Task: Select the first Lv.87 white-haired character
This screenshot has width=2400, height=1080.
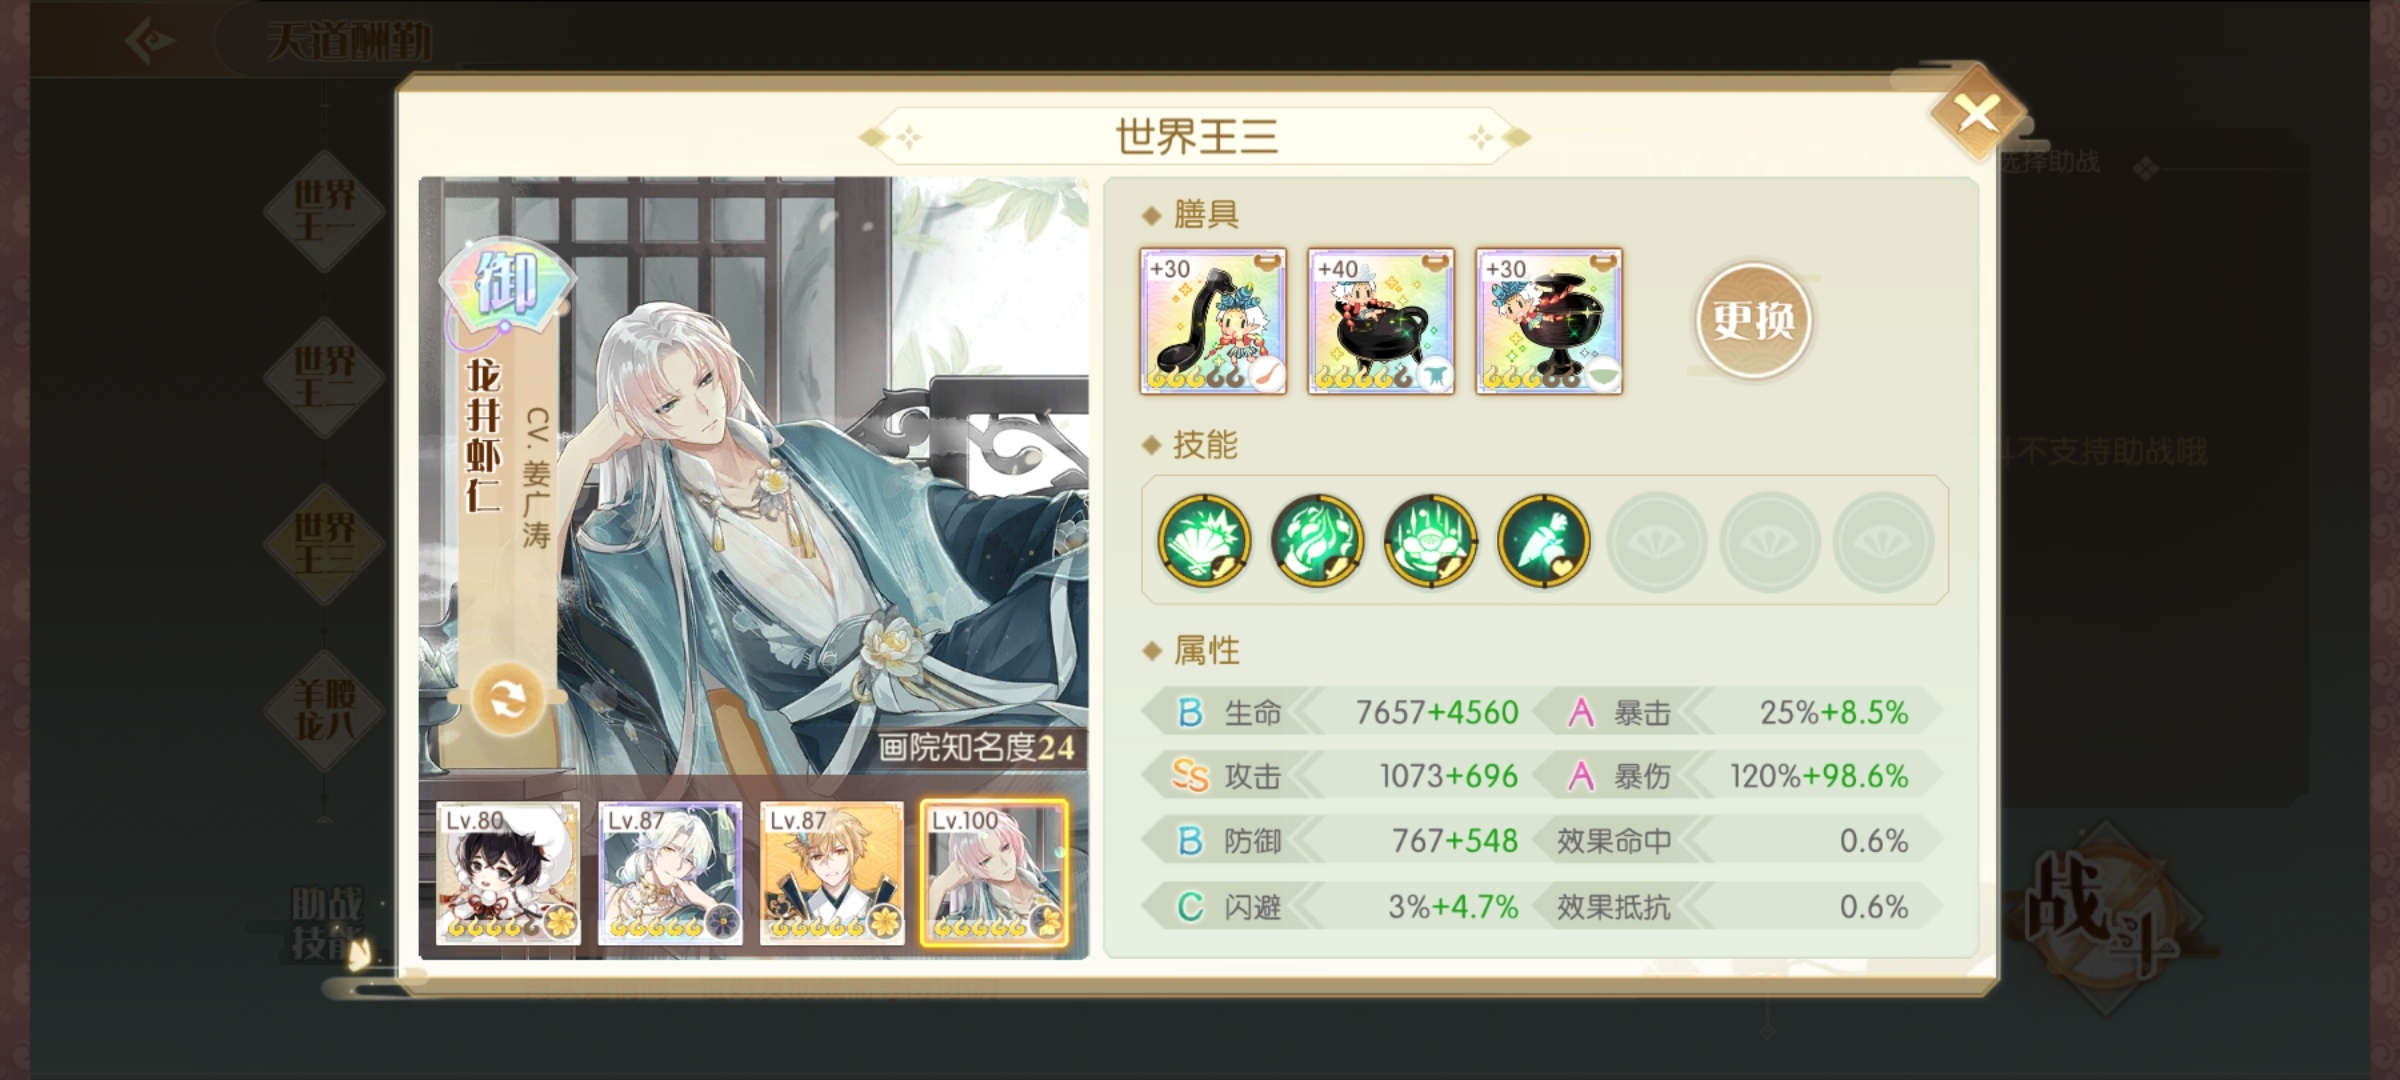Action: pos(670,873)
